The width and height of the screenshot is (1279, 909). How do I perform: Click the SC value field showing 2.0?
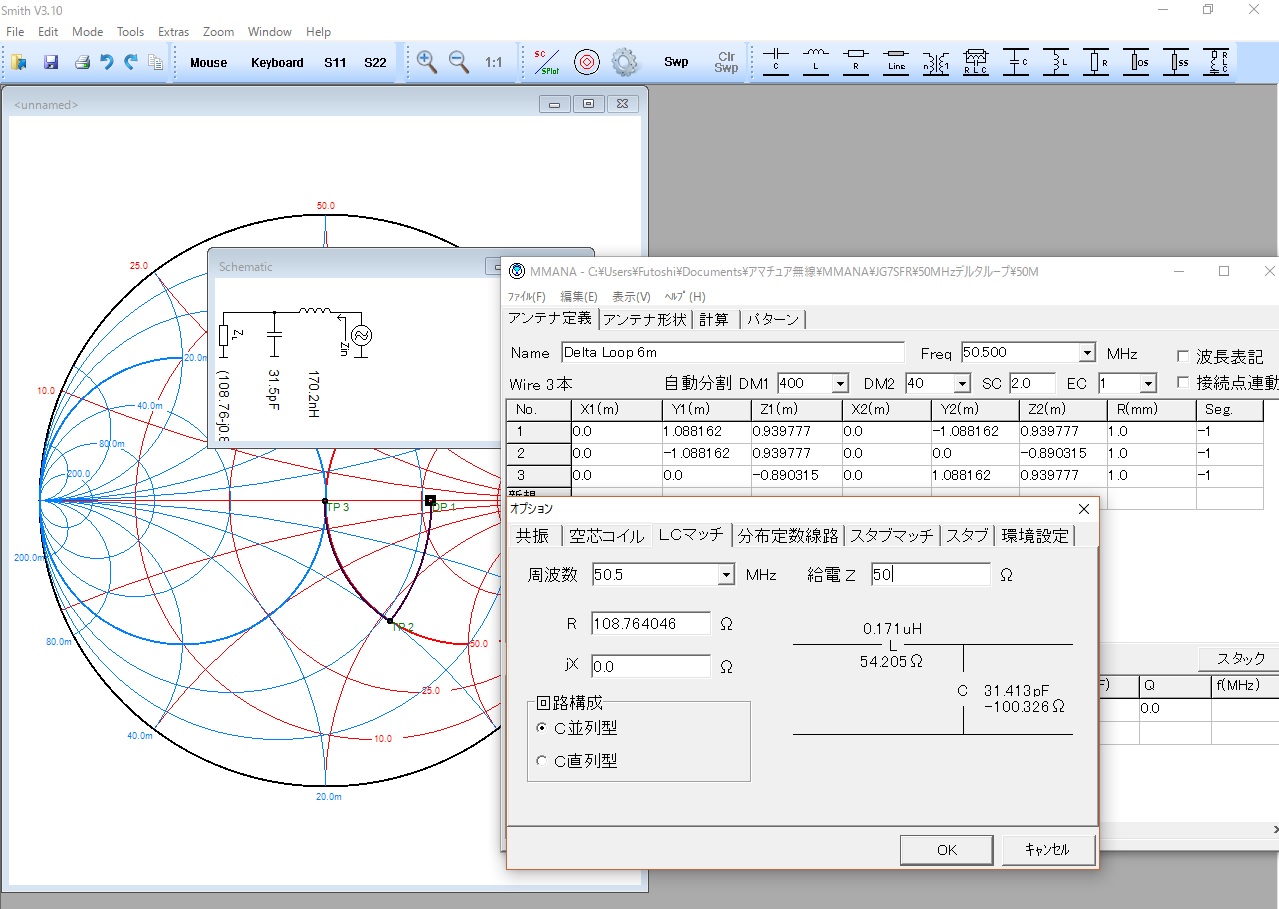point(1032,384)
